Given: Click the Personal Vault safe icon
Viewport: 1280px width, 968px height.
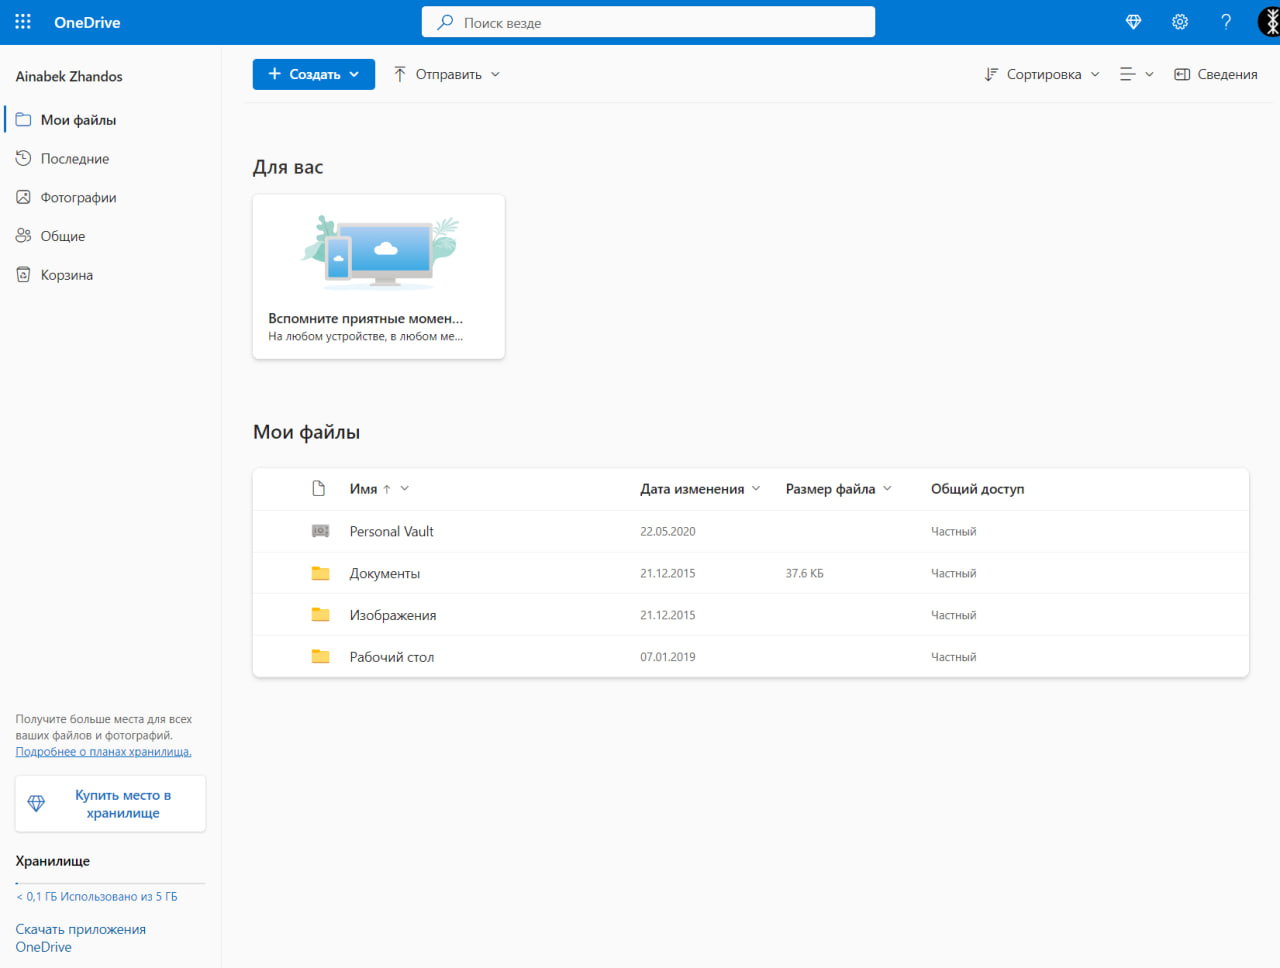Looking at the screenshot, I should tap(320, 531).
